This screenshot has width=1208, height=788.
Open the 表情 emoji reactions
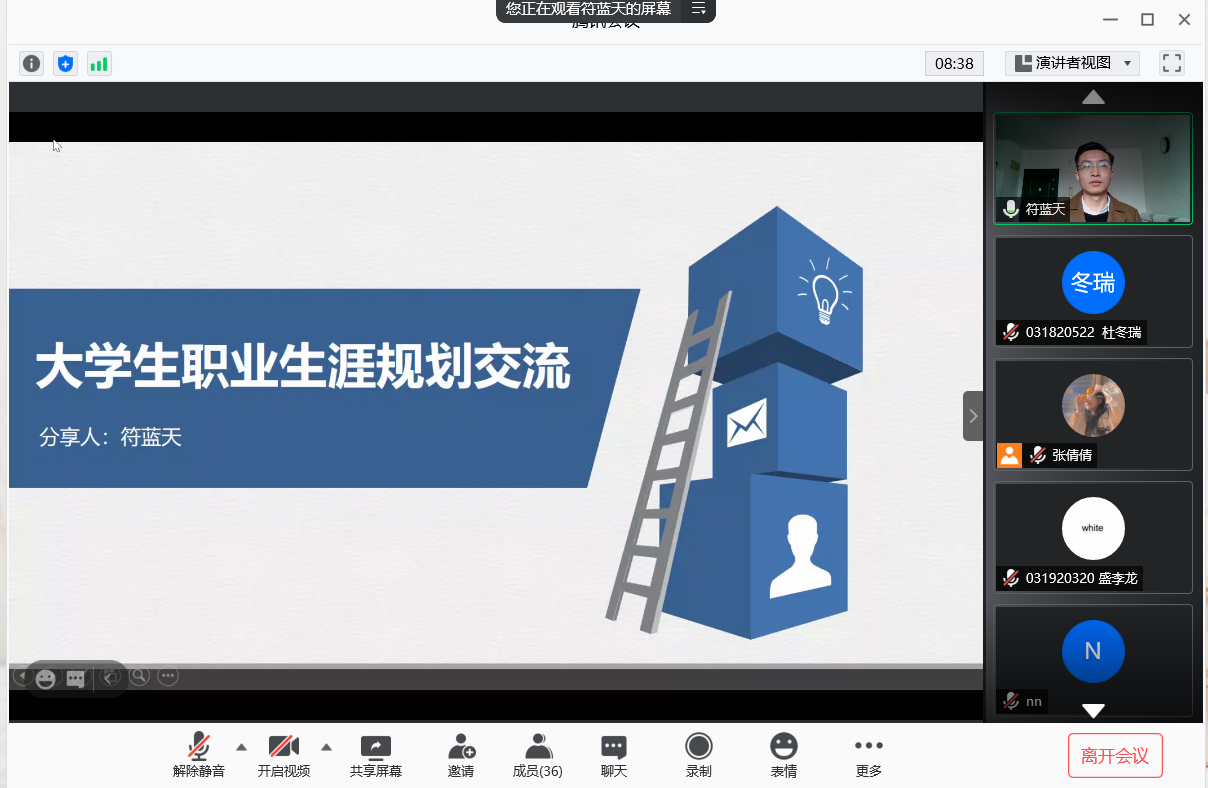click(783, 755)
